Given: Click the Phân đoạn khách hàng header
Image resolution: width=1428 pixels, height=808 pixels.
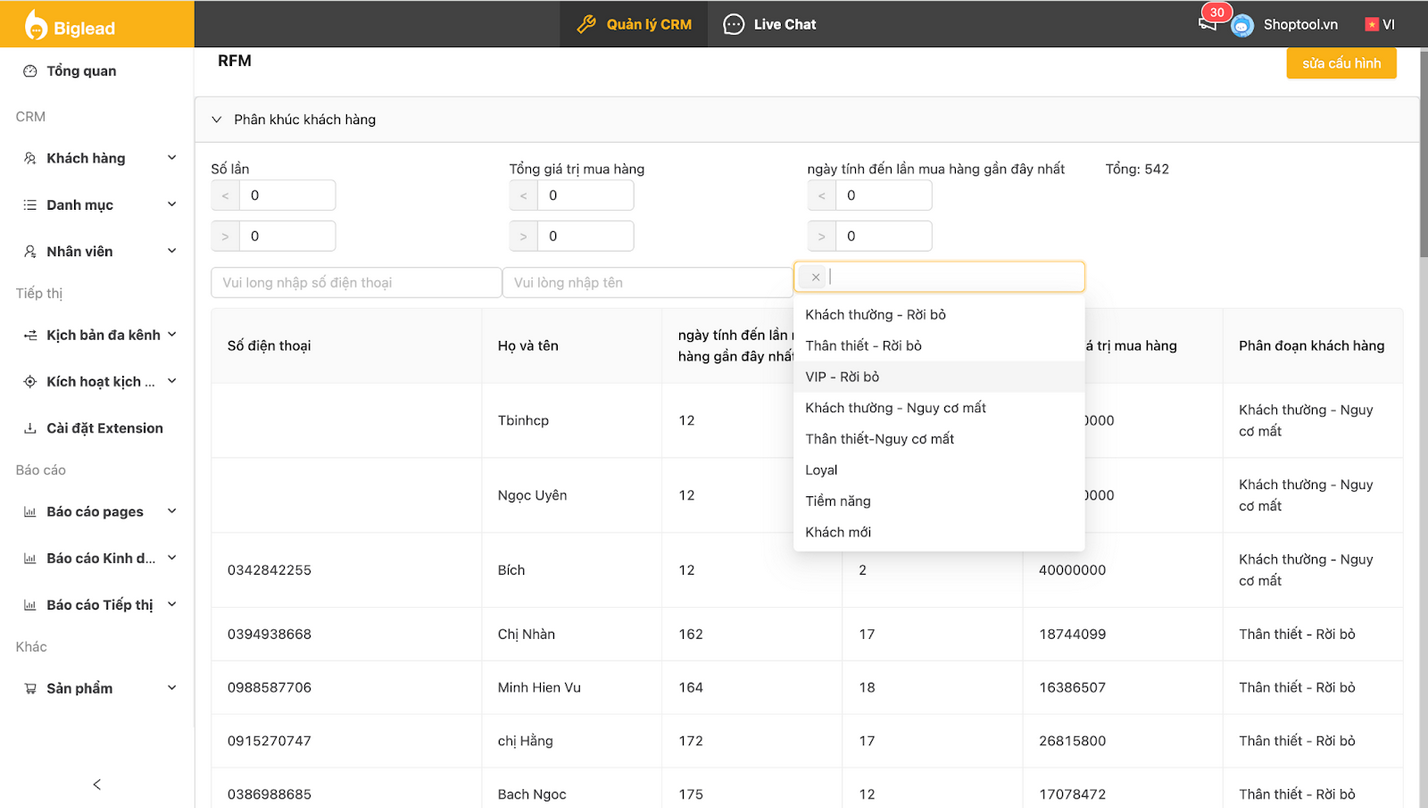Looking at the screenshot, I should pyautogui.click(x=1311, y=346).
